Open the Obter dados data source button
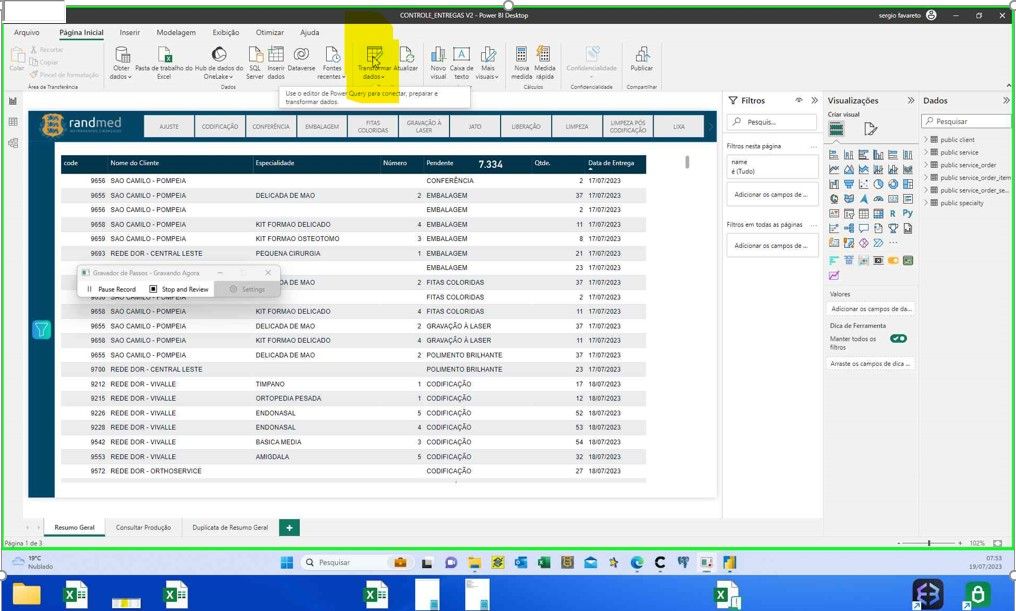 tap(121, 63)
